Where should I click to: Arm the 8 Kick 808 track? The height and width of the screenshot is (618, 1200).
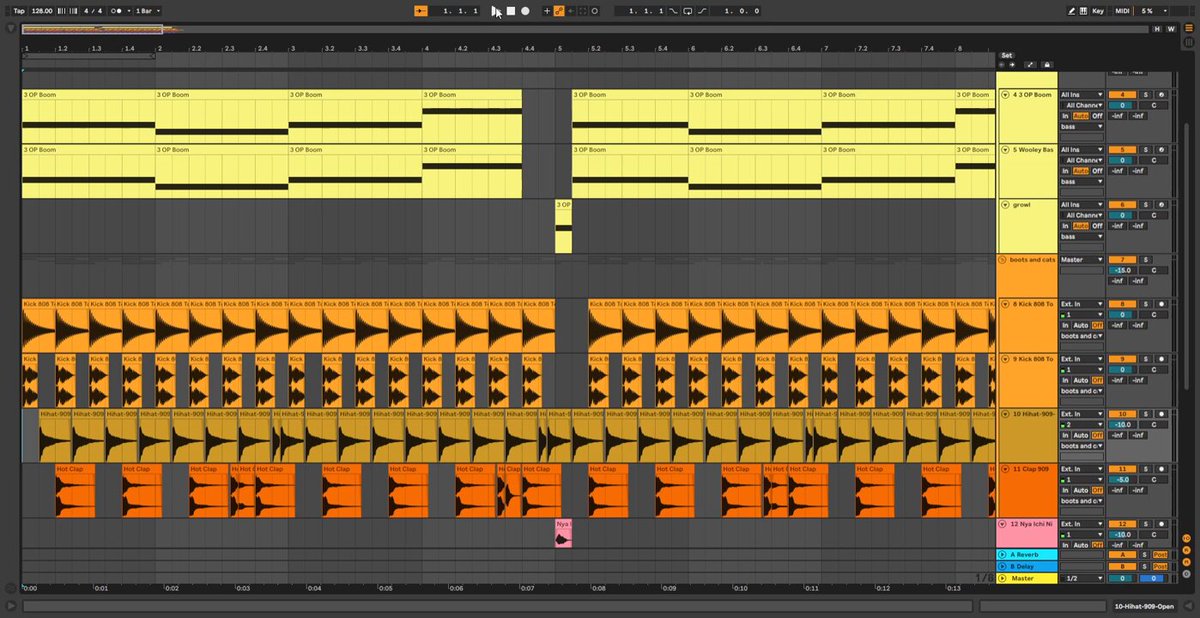1161,304
